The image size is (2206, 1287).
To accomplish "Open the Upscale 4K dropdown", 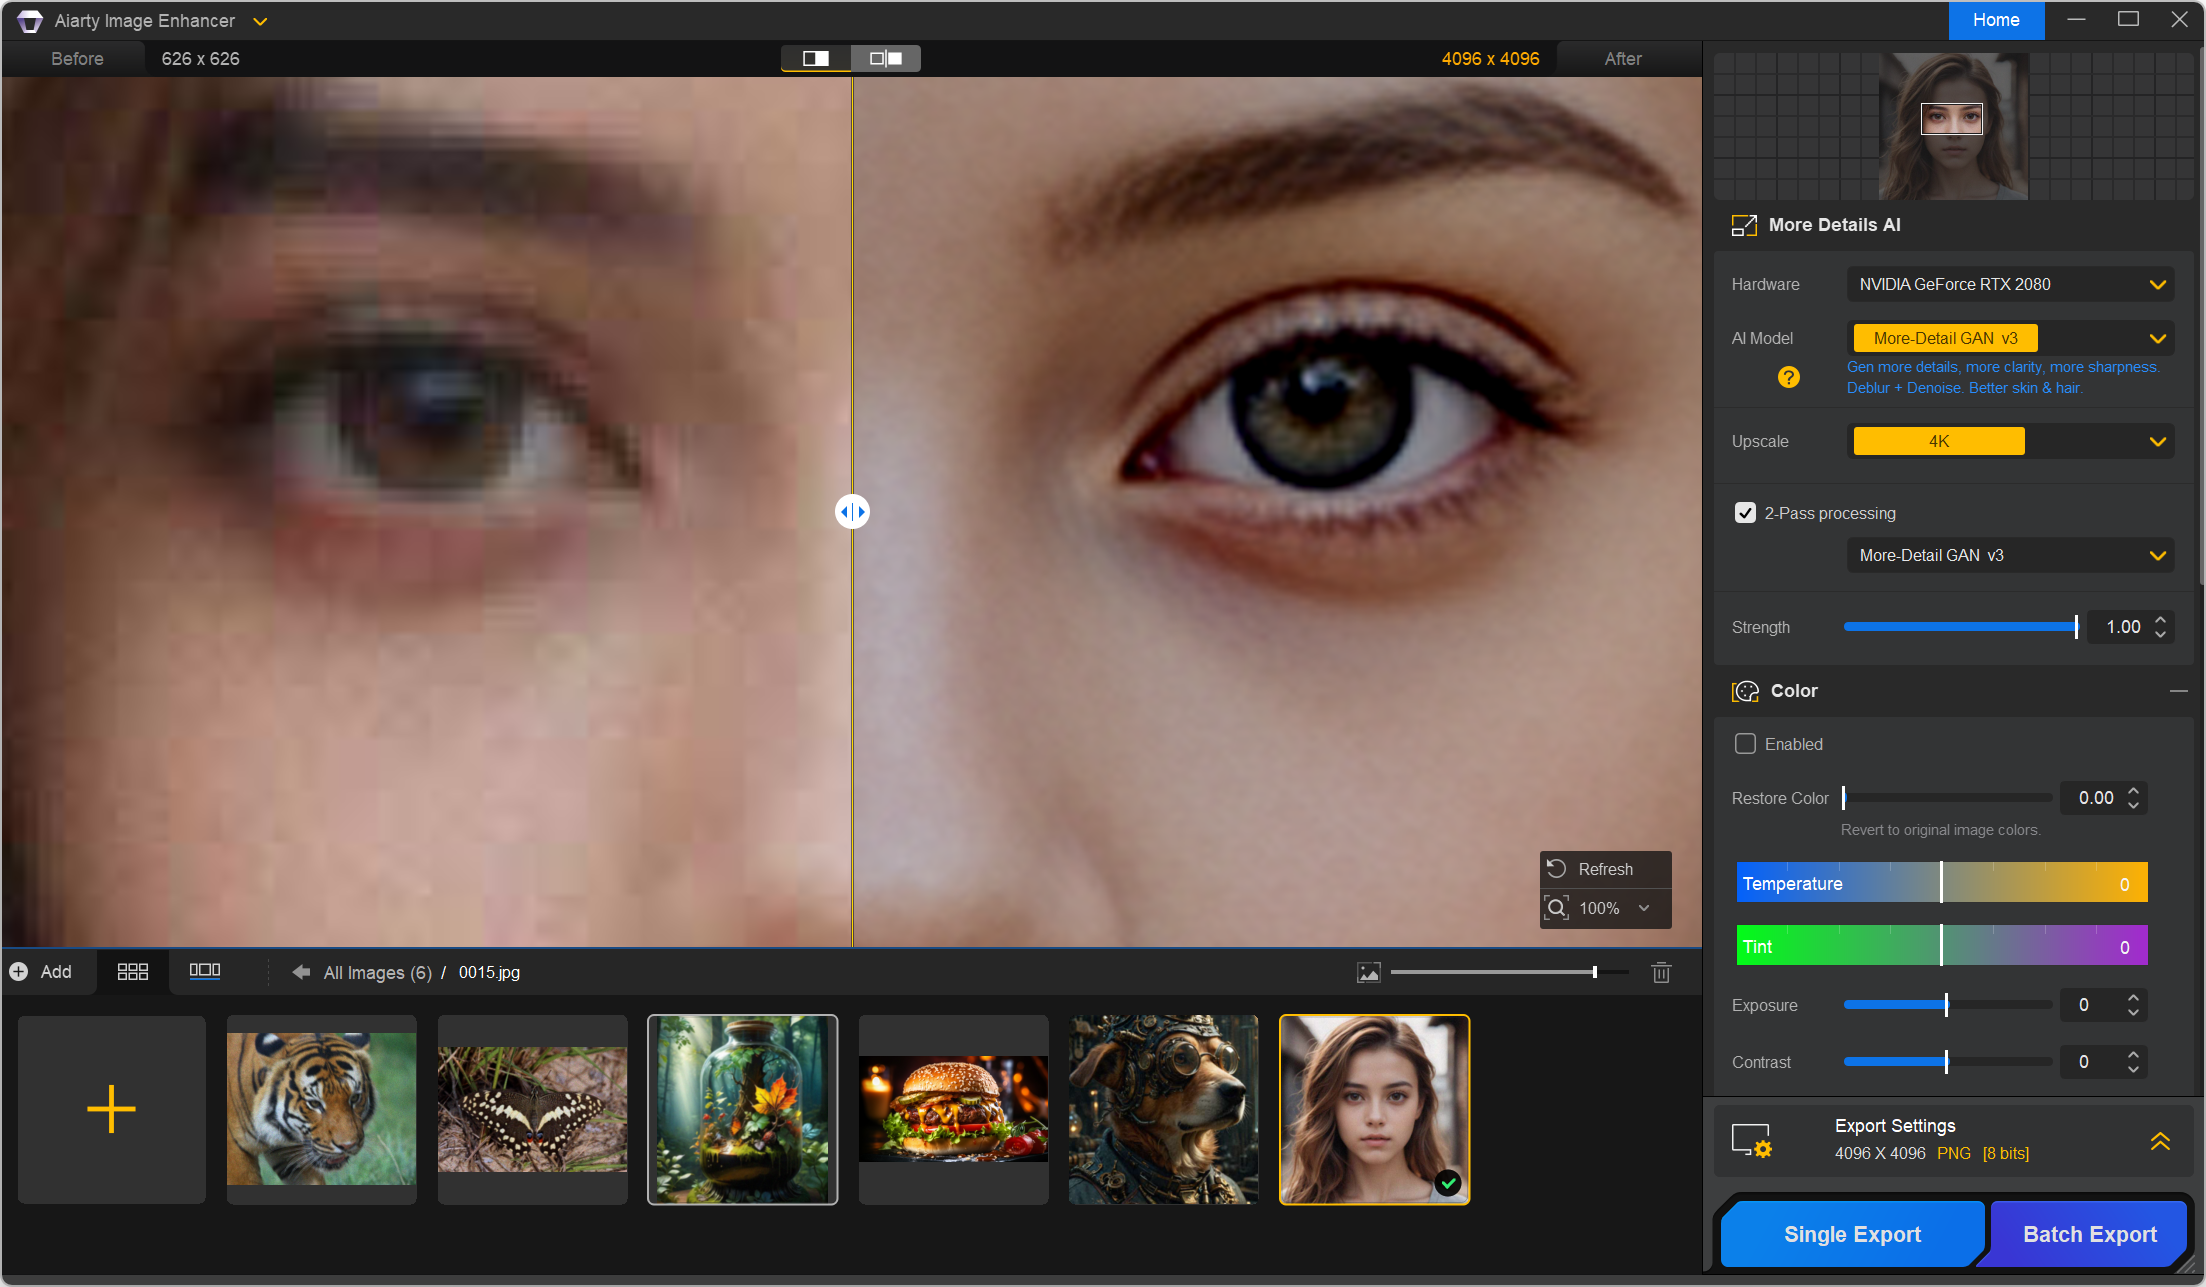I will click(2010, 442).
